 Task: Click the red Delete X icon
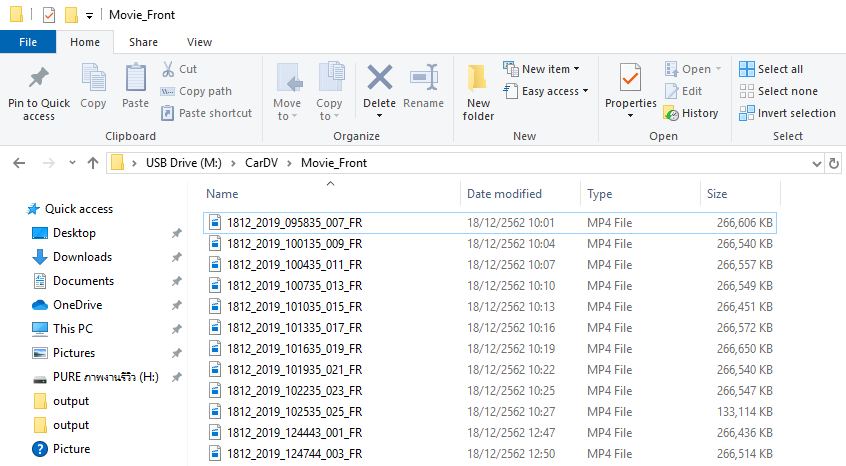coord(380,77)
